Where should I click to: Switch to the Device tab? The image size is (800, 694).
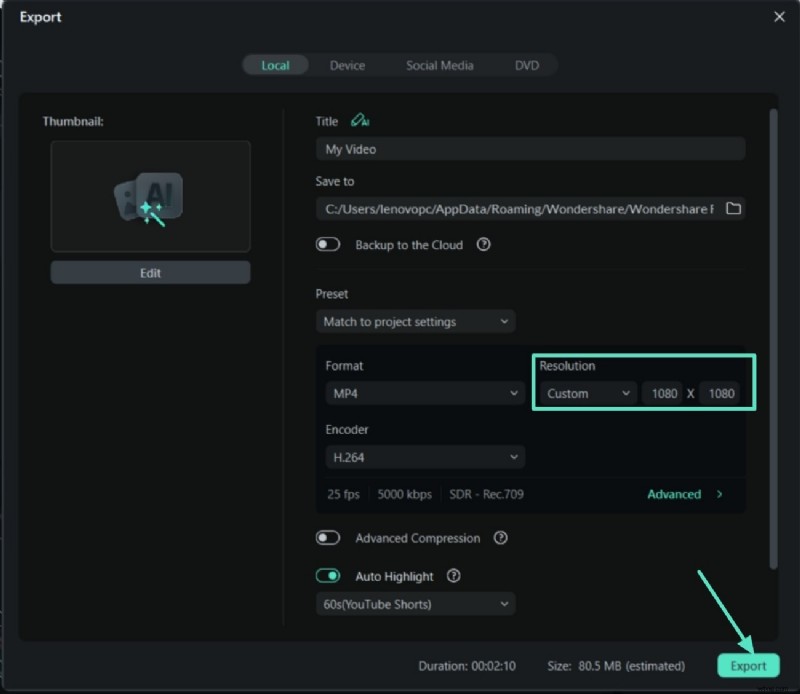(x=347, y=66)
